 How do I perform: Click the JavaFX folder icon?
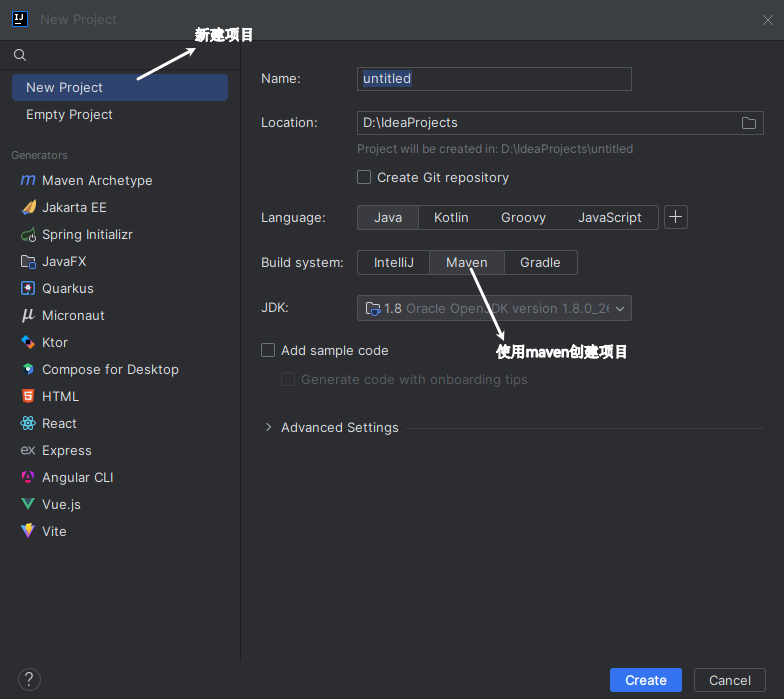28,262
